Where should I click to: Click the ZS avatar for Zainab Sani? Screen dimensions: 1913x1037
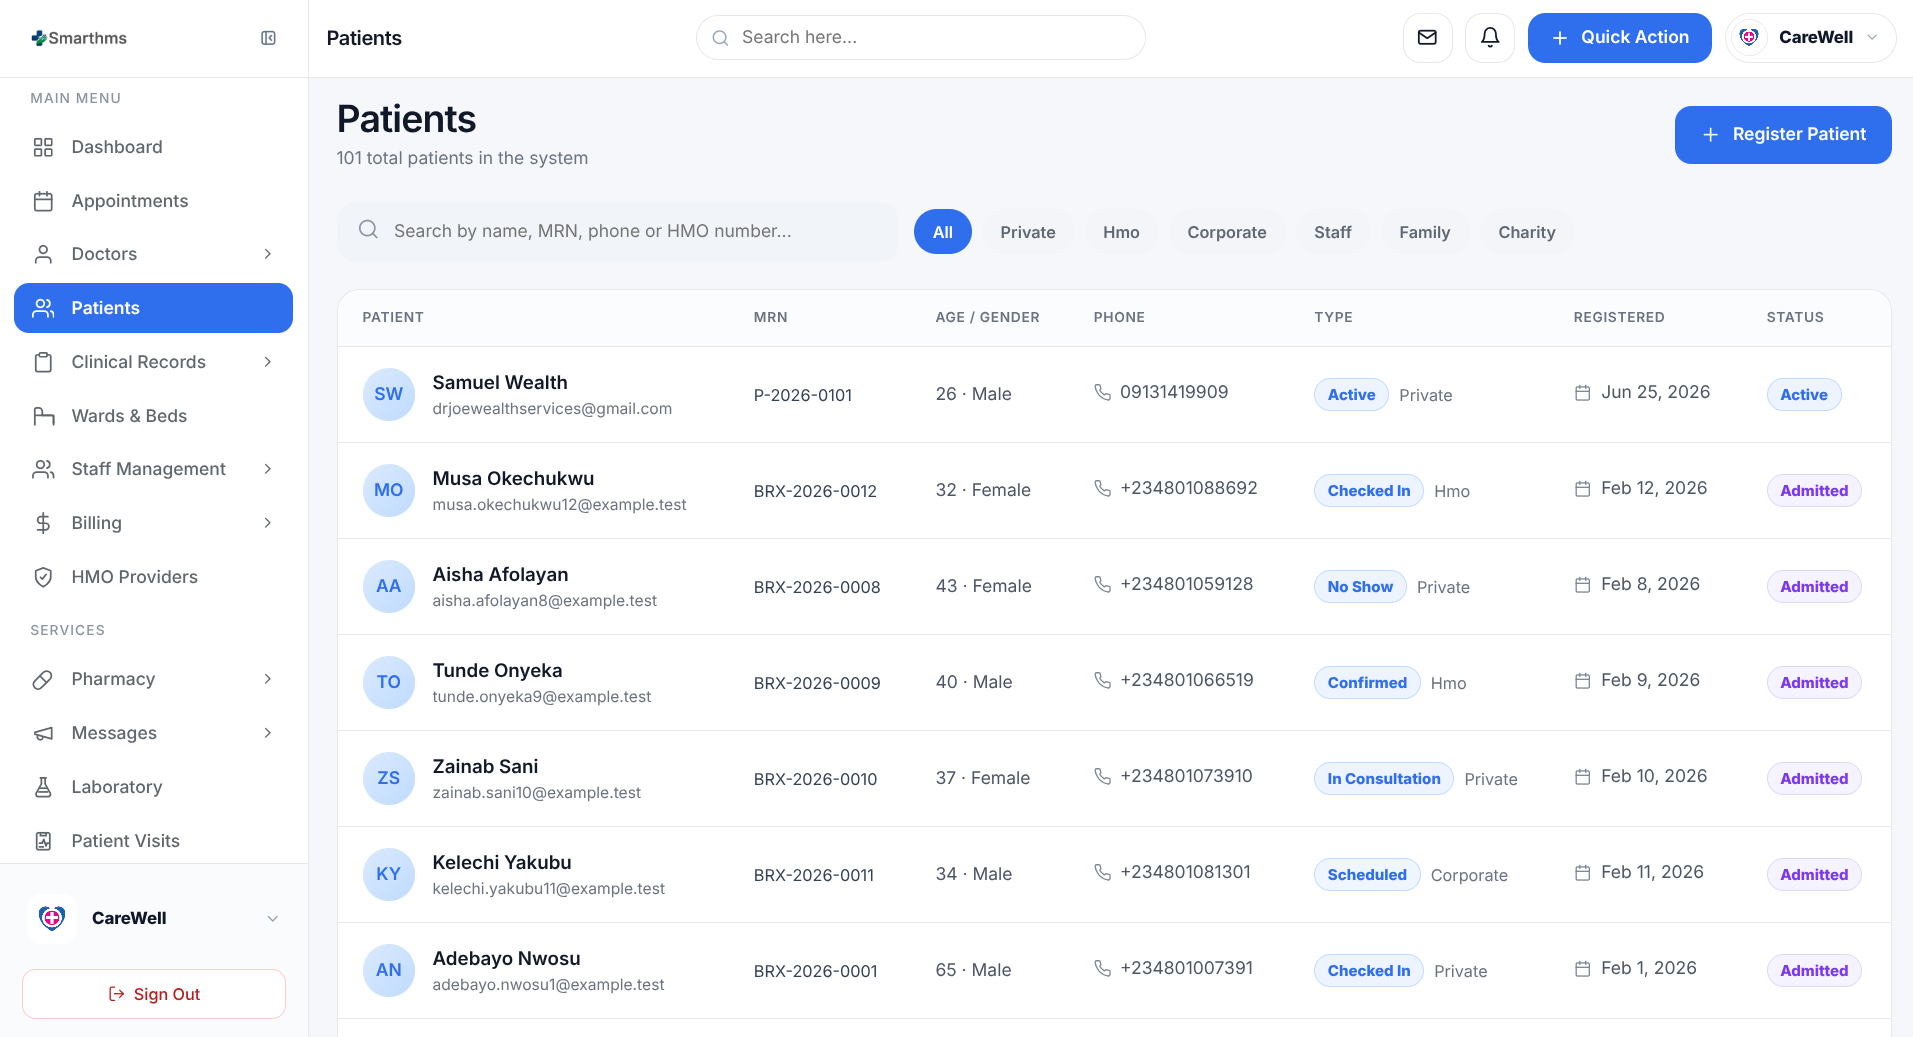388,778
